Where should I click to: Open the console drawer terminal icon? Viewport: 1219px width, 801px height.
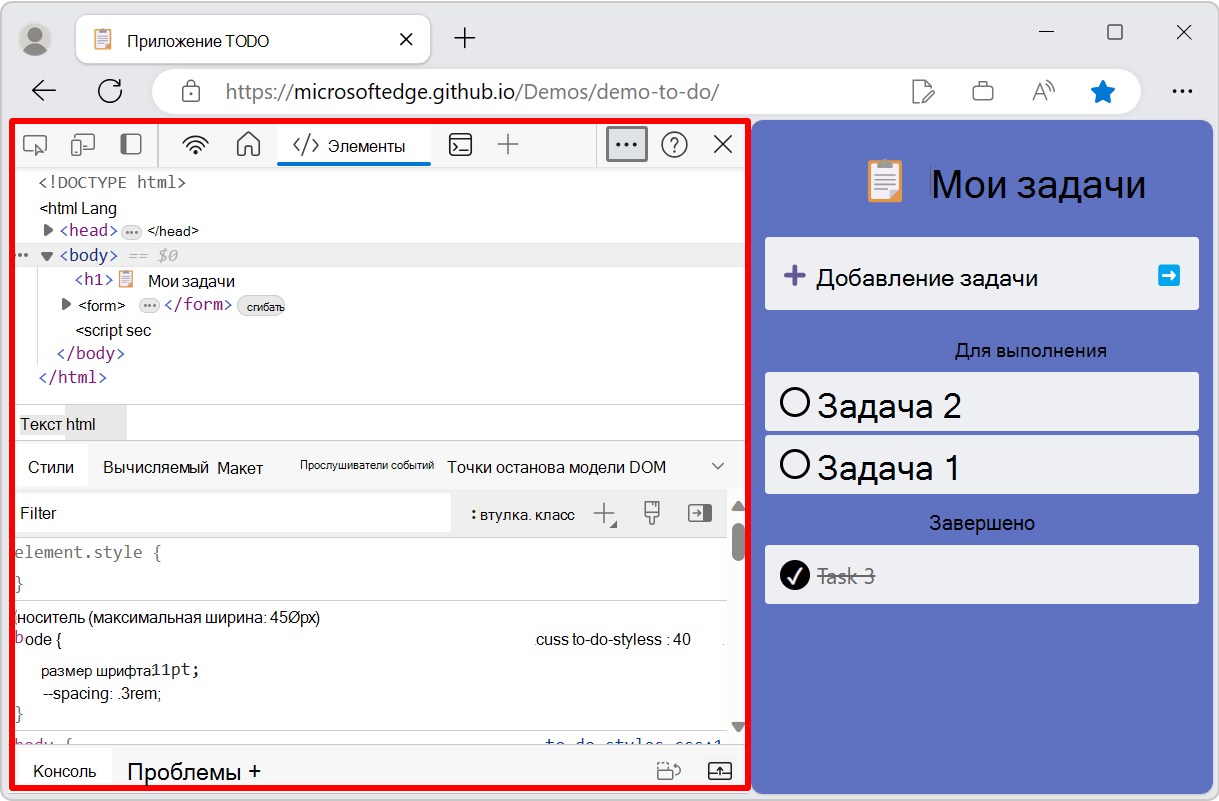460,144
